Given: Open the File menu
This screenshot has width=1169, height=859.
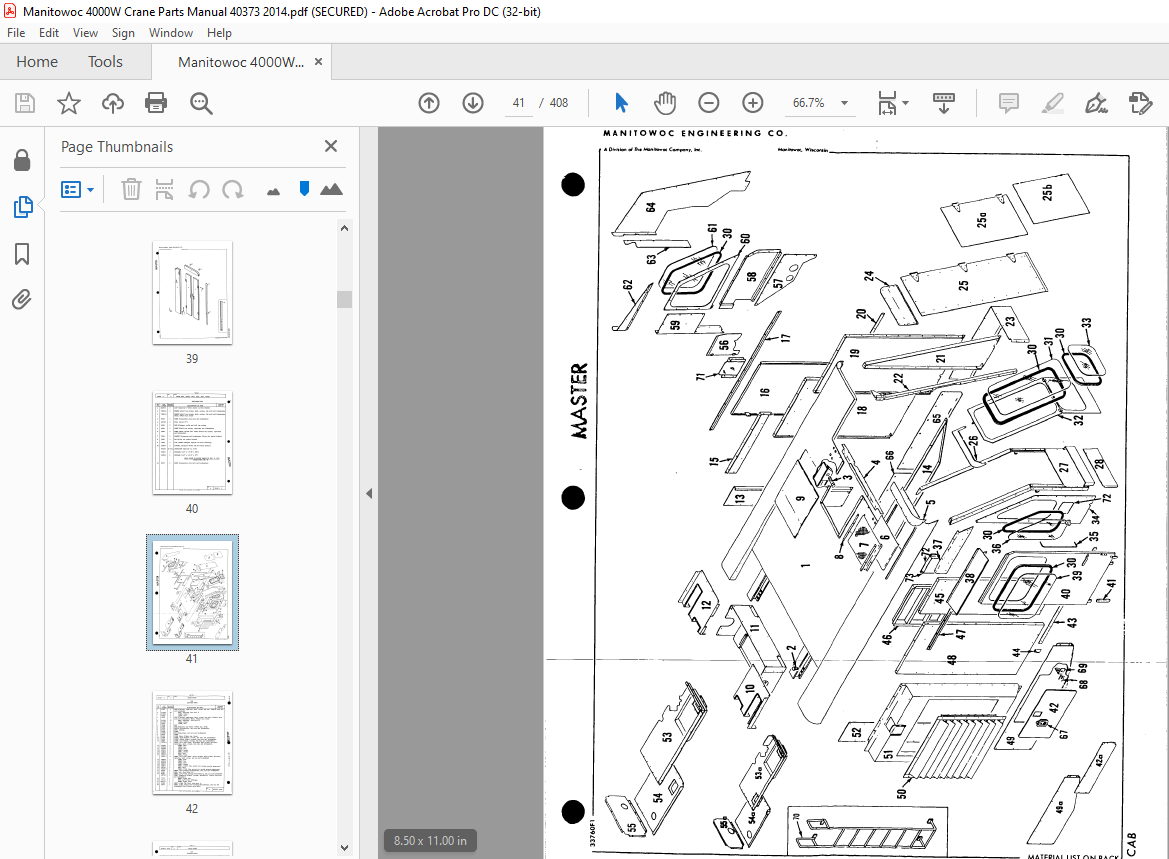Looking at the screenshot, I should 16,33.
